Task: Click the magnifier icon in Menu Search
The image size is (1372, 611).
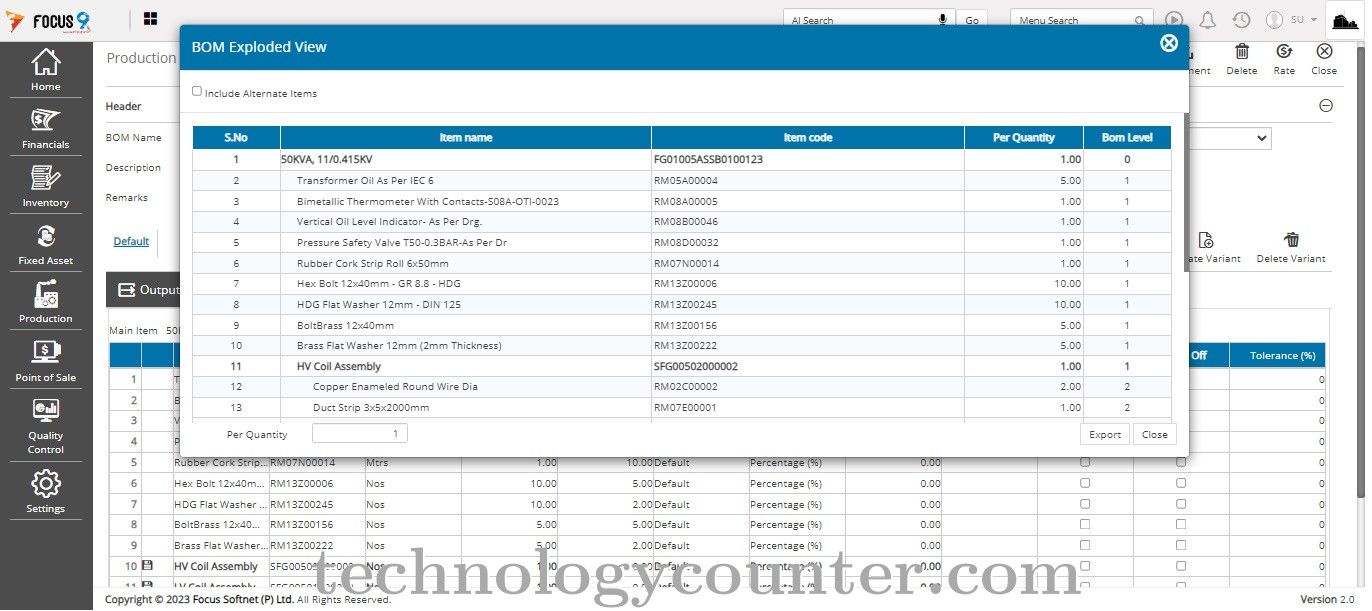Action: click(1140, 20)
